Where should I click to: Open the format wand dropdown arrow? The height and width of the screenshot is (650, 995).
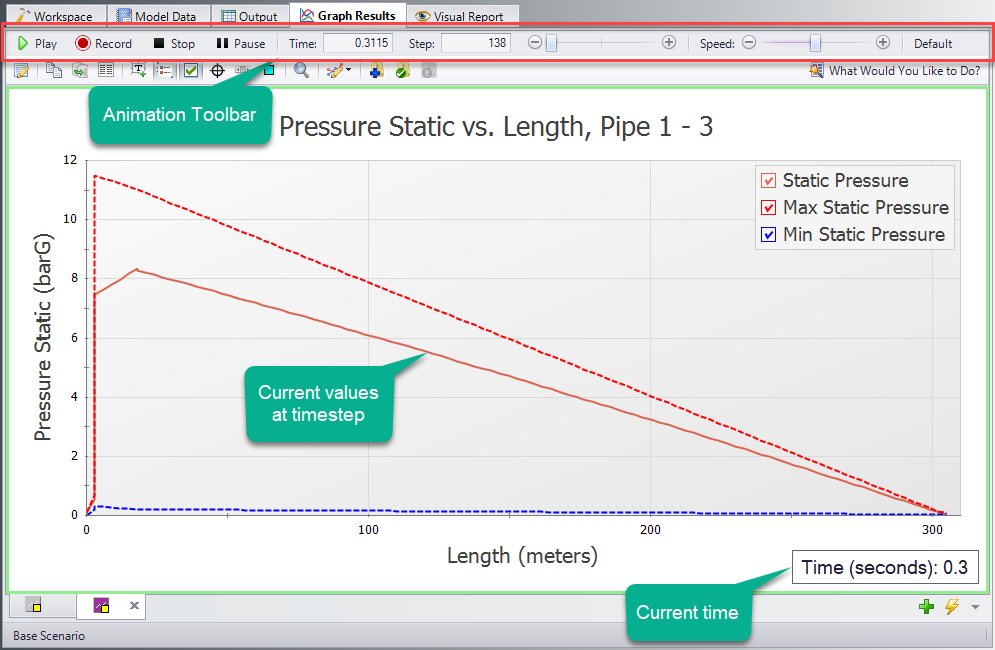tap(350, 70)
